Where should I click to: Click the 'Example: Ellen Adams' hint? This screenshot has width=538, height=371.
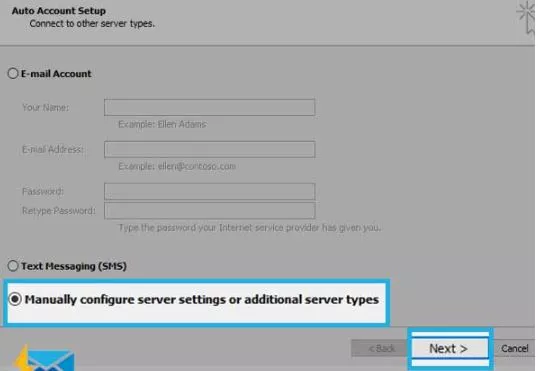(162, 124)
